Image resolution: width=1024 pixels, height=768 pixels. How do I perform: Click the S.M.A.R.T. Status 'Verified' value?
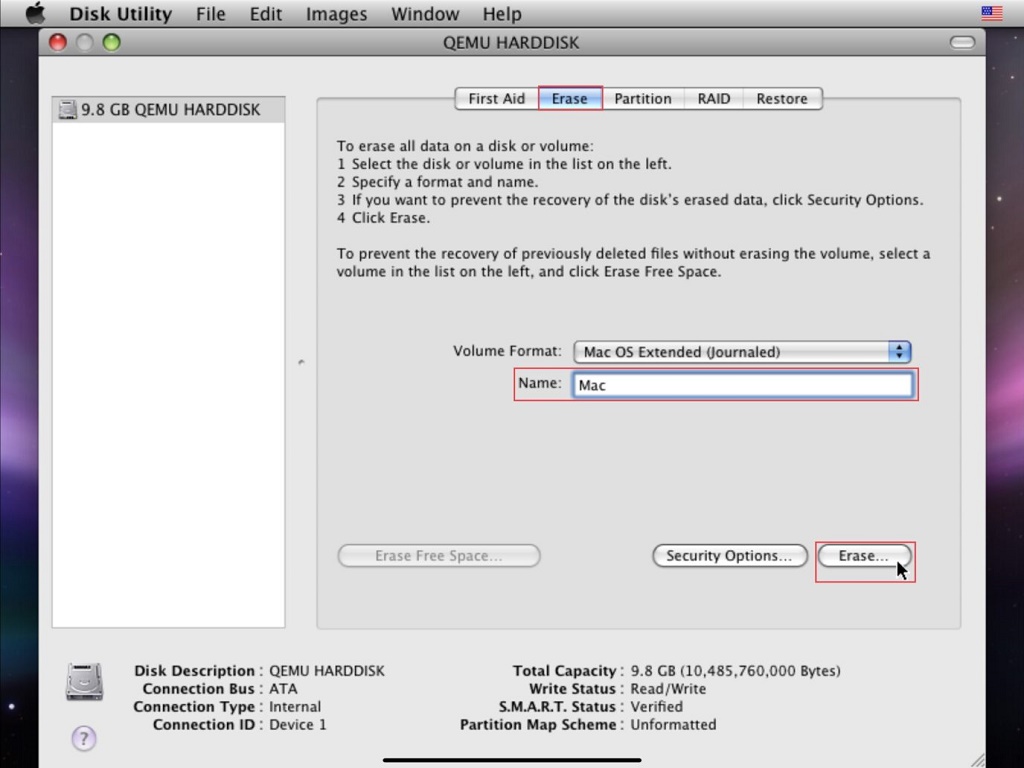[656, 707]
